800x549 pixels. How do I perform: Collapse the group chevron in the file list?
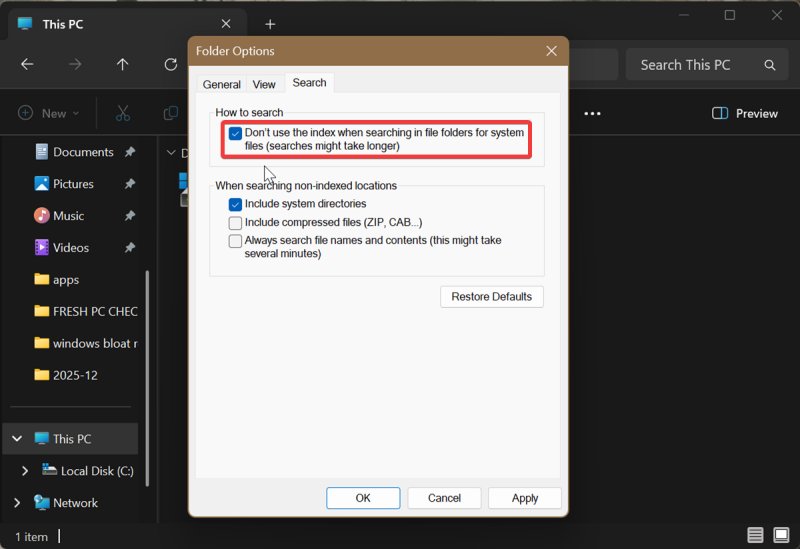coord(171,153)
